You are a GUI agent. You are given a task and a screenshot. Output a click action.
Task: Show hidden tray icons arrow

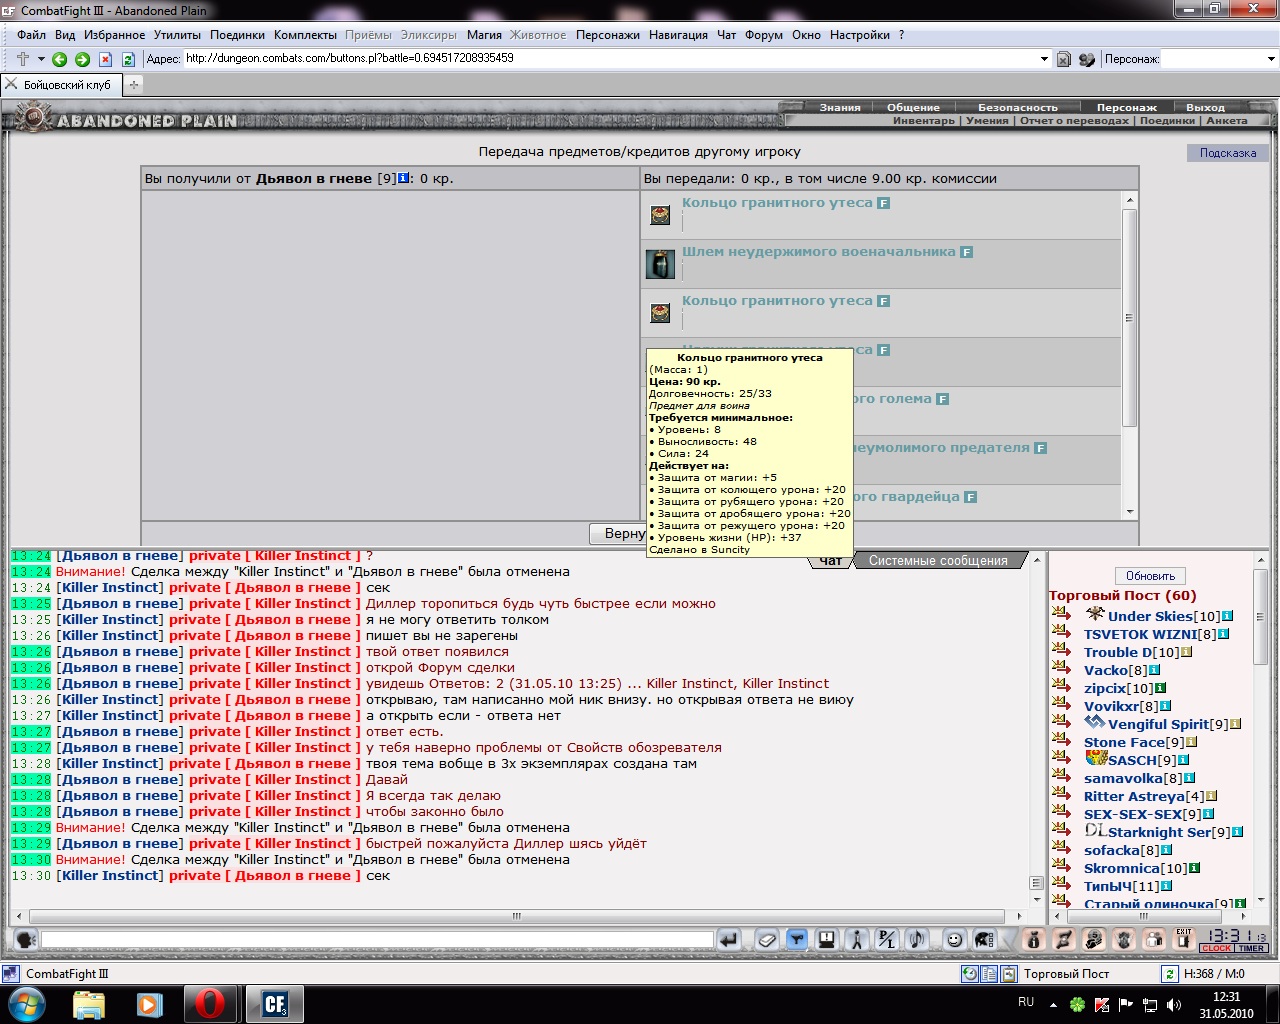[1053, 1003]
